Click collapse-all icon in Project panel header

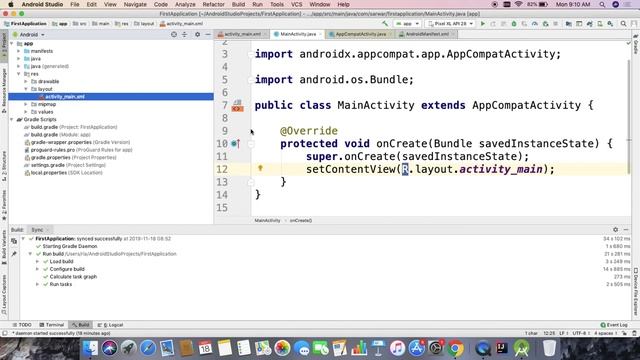click(x=184, y=35)
